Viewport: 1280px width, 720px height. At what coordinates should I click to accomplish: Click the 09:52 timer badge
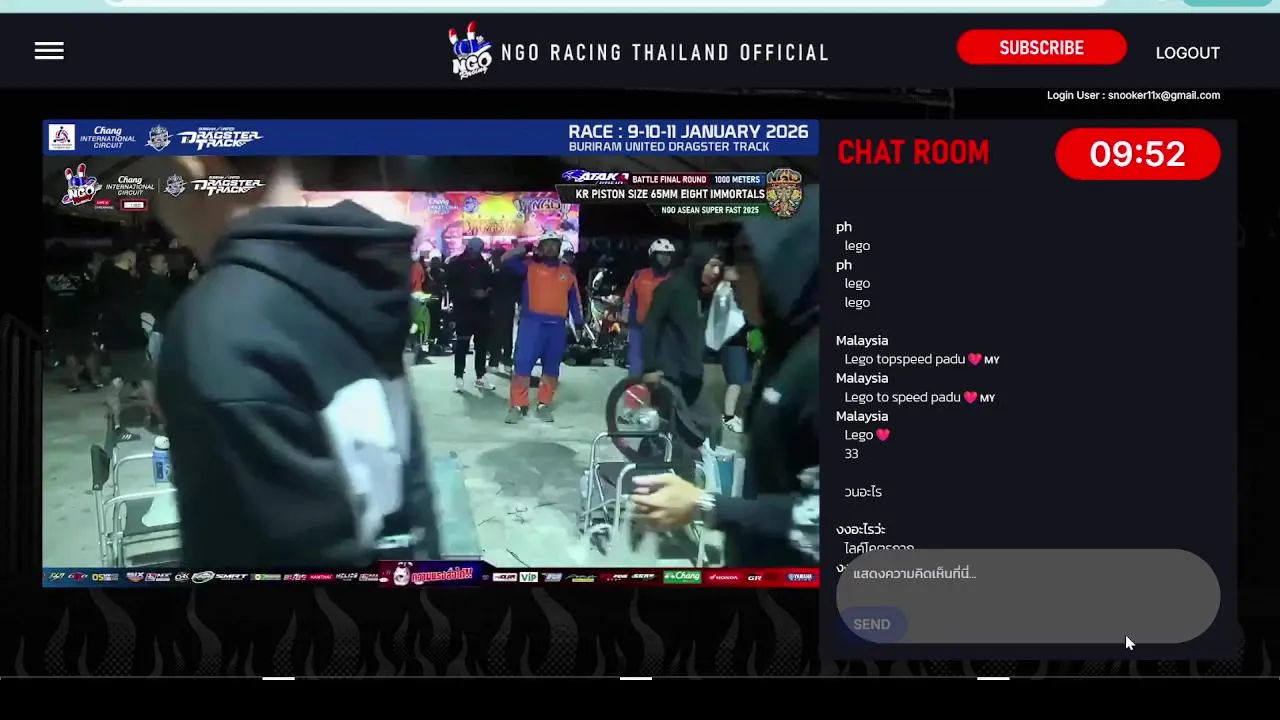(1137, 154)
